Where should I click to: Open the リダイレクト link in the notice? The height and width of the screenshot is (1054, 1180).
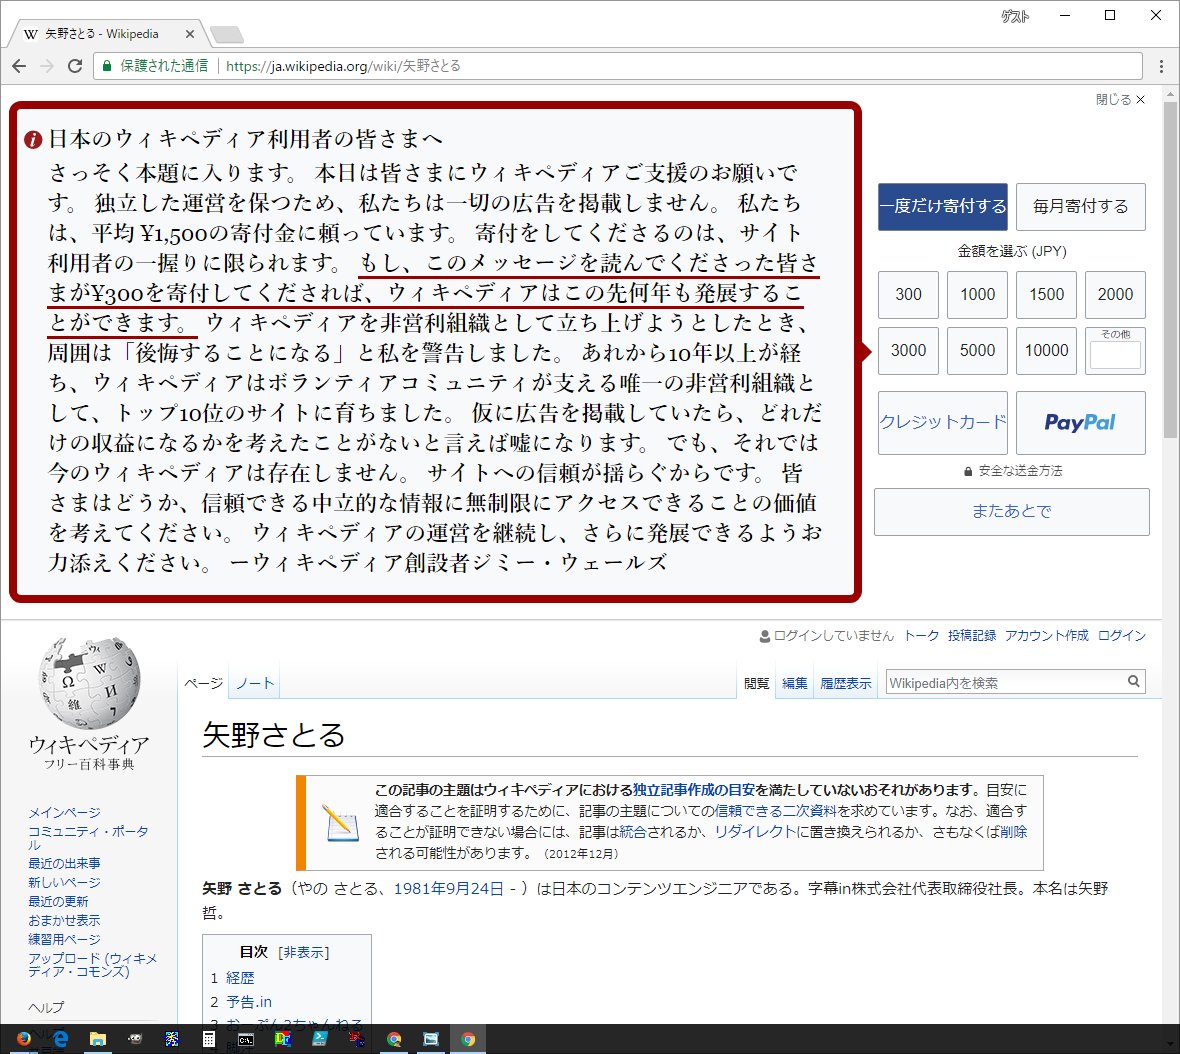click(755, 832)
